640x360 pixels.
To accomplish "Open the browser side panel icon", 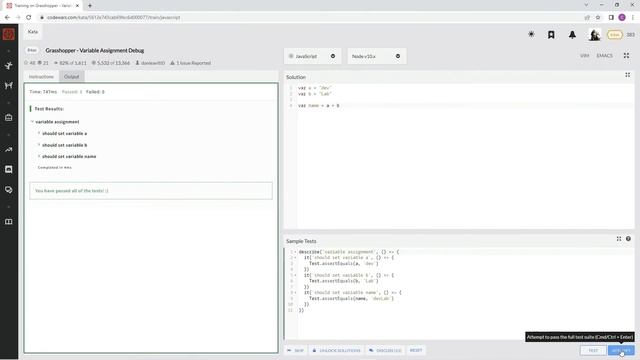I will pyautogui.click(x=611, y=17).
